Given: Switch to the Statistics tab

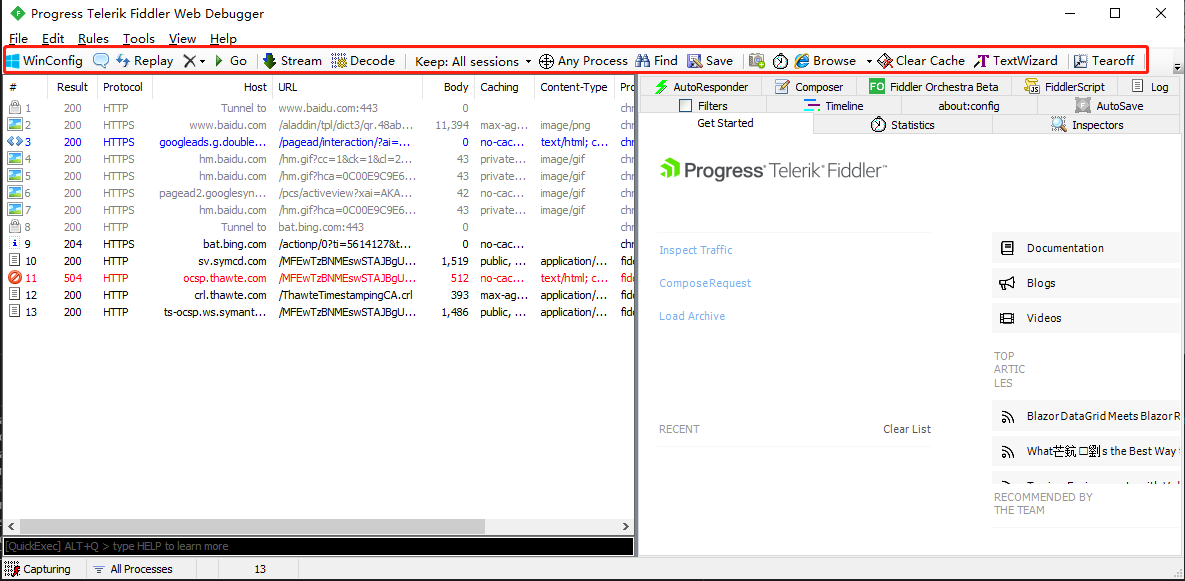Looking at the screenshot, I should pyautogui.click(x=902, y=125).
